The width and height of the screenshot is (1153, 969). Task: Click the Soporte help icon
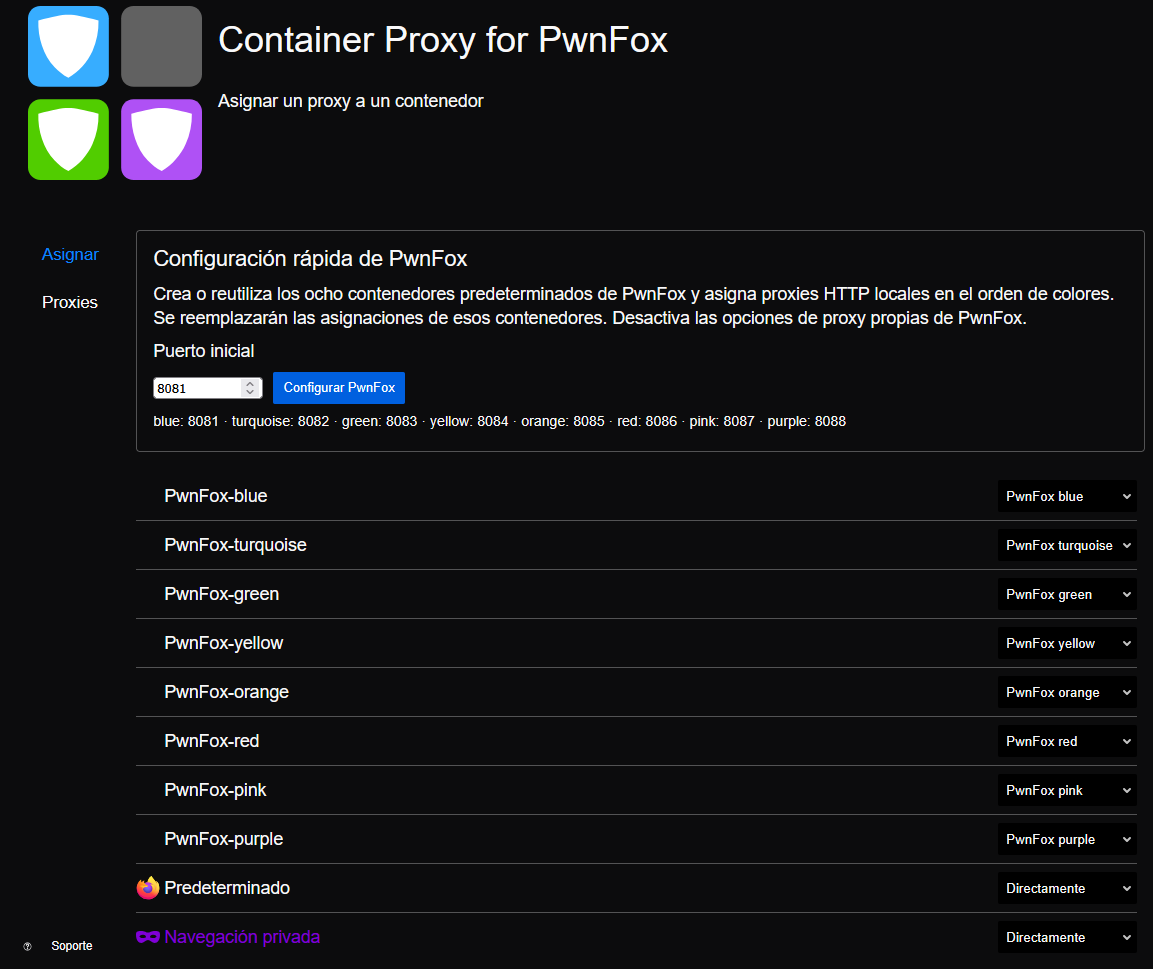(27, 946)
